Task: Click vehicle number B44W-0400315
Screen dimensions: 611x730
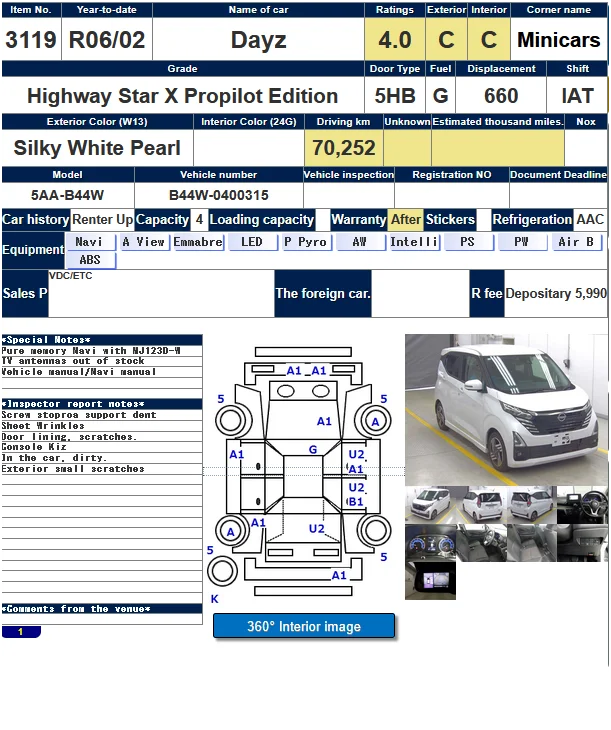Action: coord(218,195)
